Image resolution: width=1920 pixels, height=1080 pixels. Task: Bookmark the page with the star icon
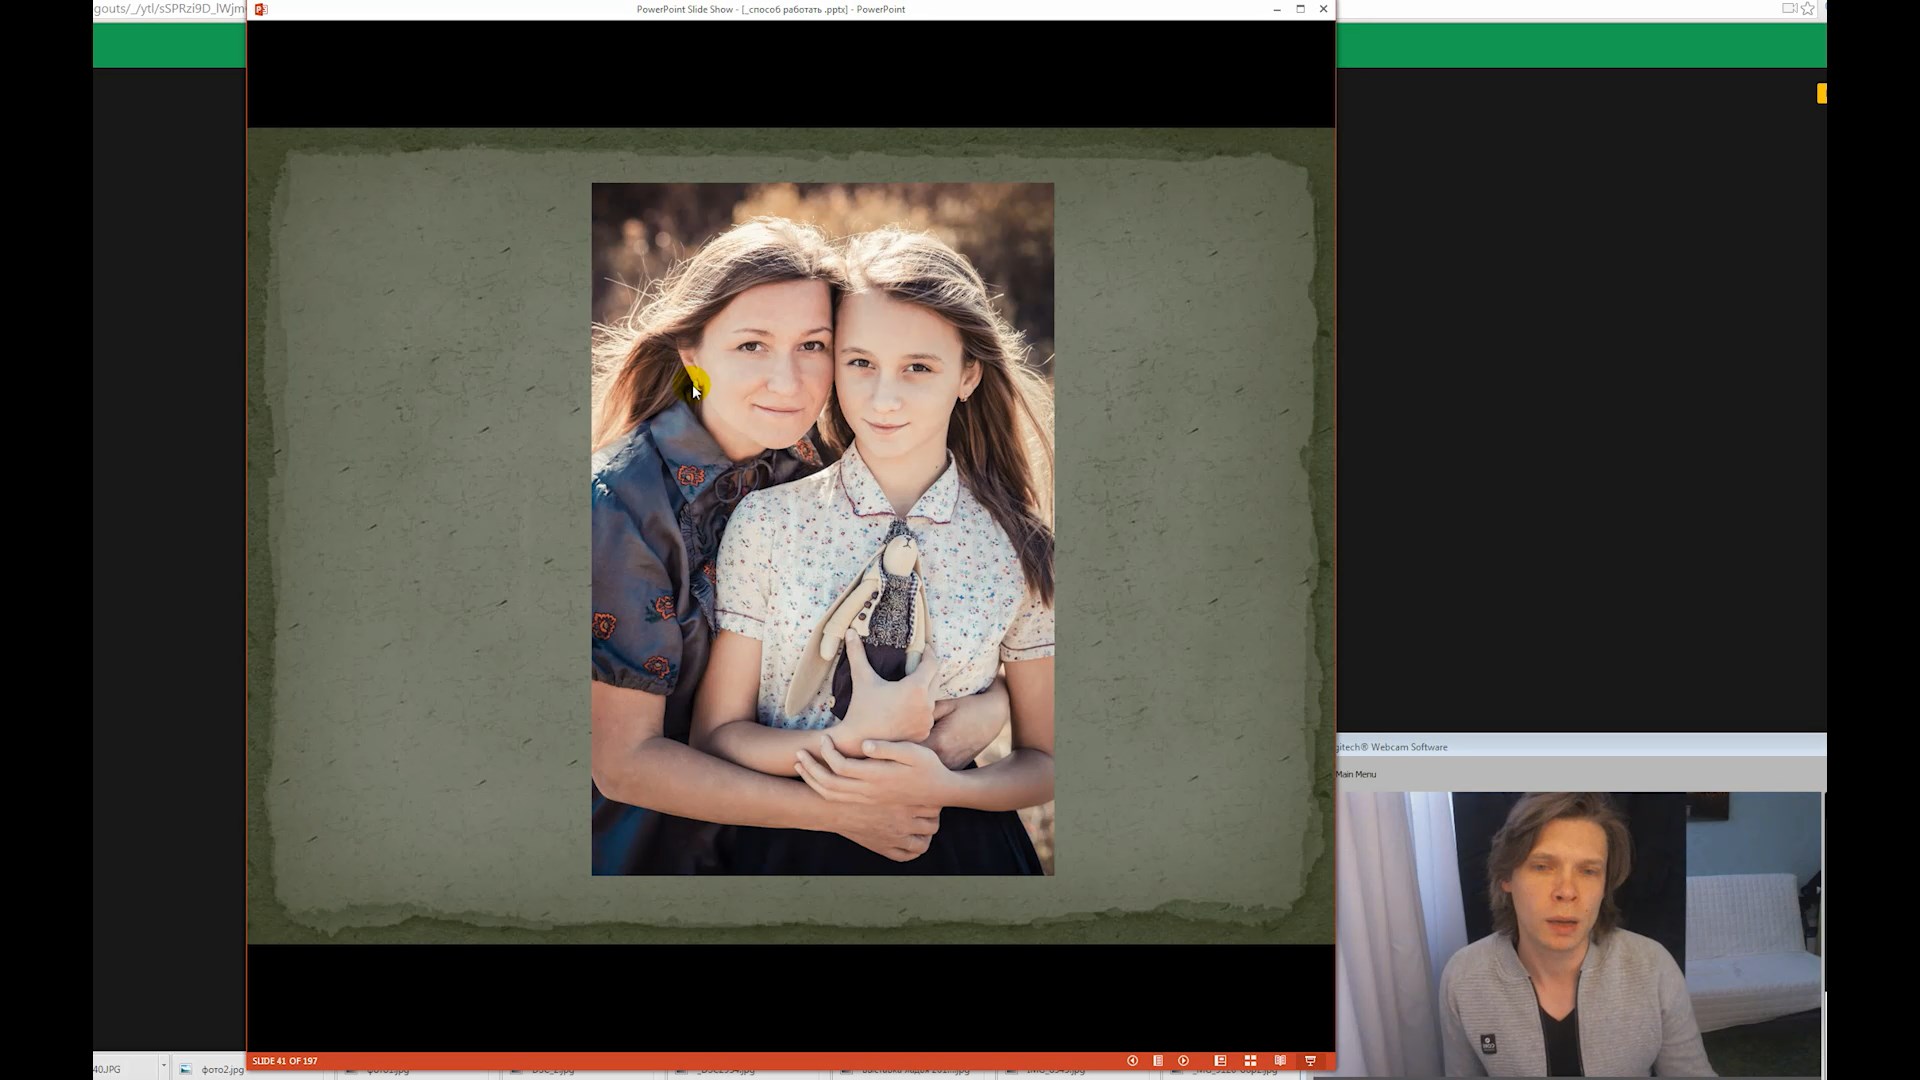[1808, 9]
